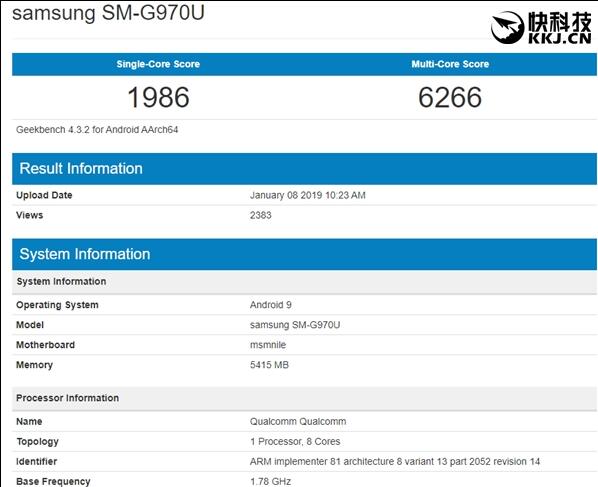
Task: Click the Processor Information subheader
Action: [304, 398]
